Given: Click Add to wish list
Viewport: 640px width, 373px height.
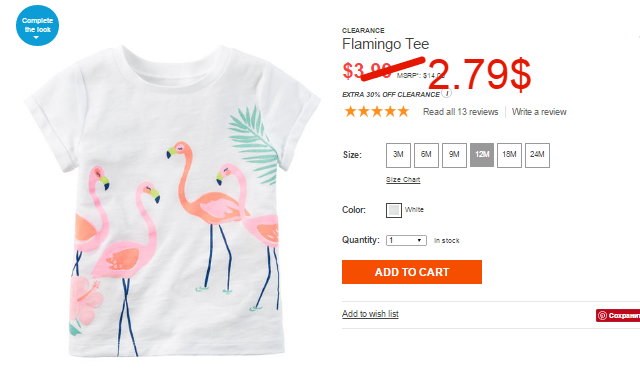Looking at the screenshot, I should [370, 314].
